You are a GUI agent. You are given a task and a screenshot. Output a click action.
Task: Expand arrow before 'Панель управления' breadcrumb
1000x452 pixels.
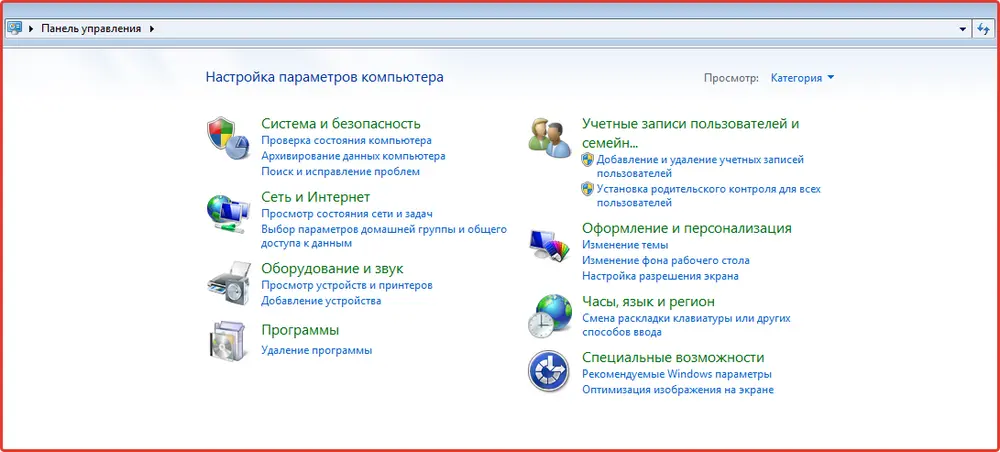coord(31,29)
